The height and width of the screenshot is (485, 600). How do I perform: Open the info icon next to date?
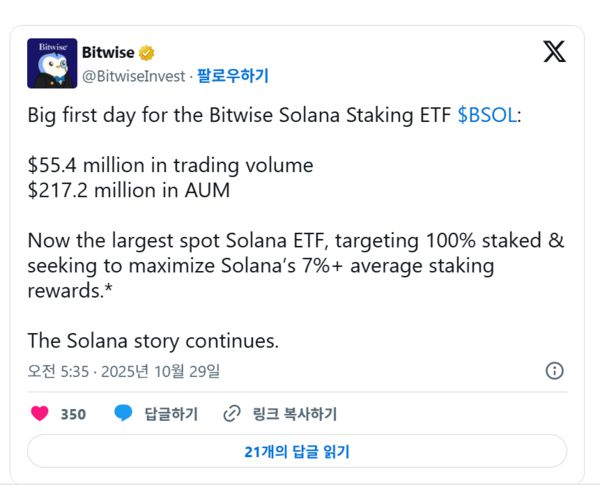coord(554,370)
